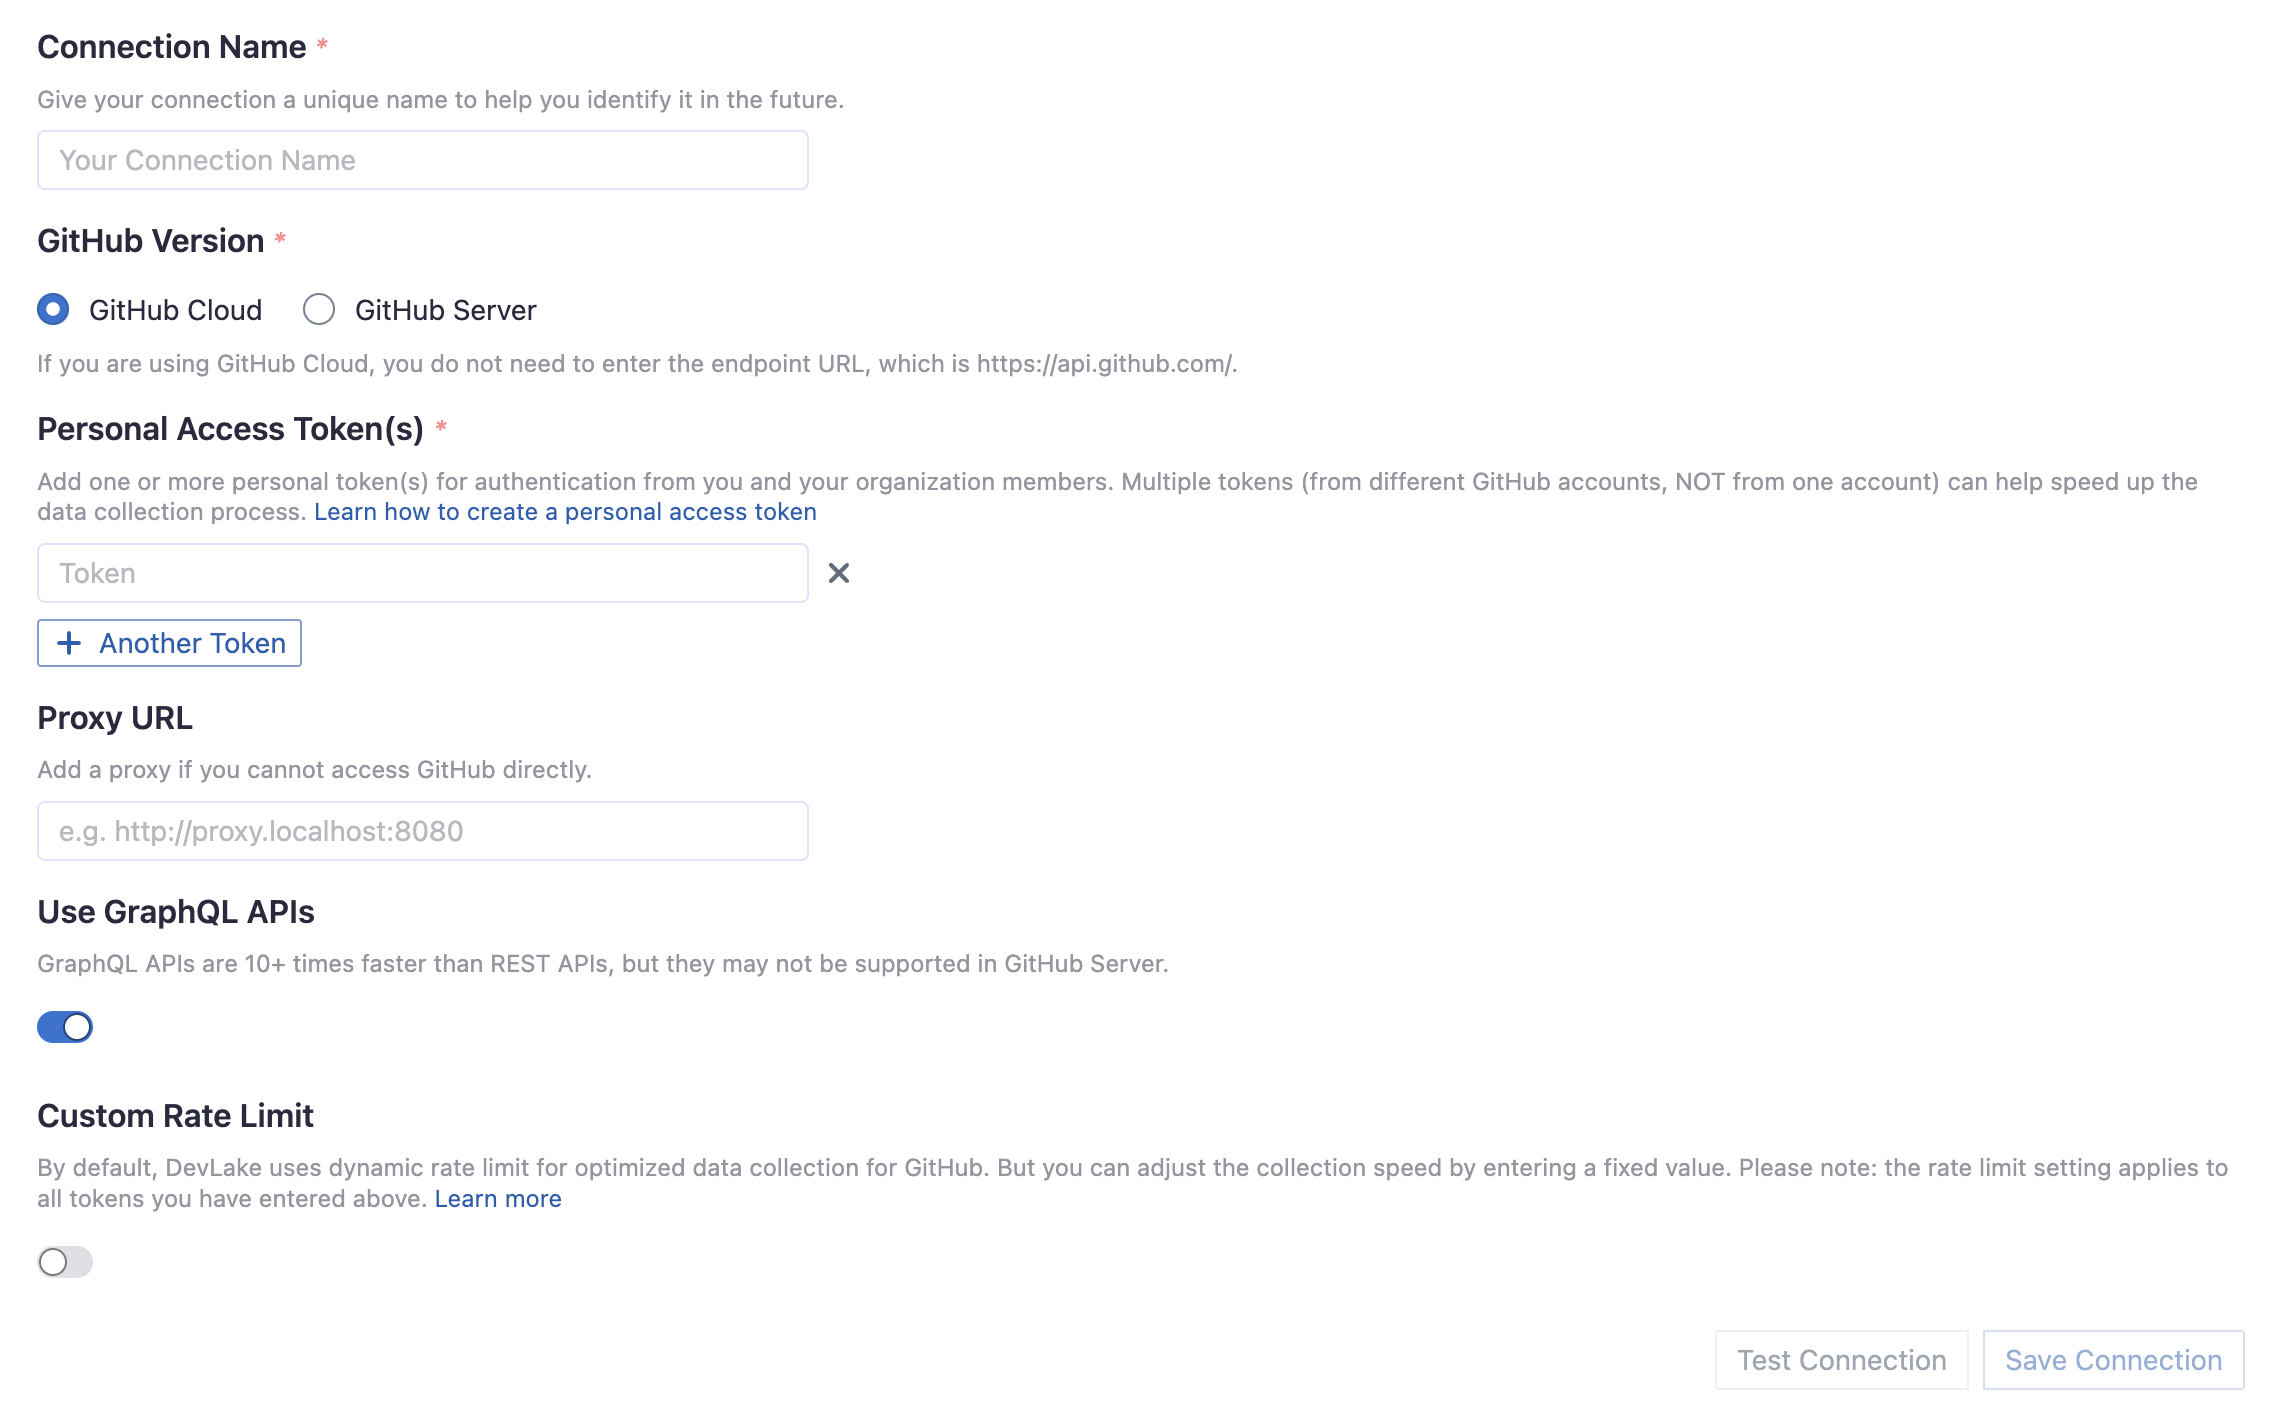Click the Custom Rate Limit heading
The width and height of the screenshot is (2280, 1420).
[x=175, y=1116]
